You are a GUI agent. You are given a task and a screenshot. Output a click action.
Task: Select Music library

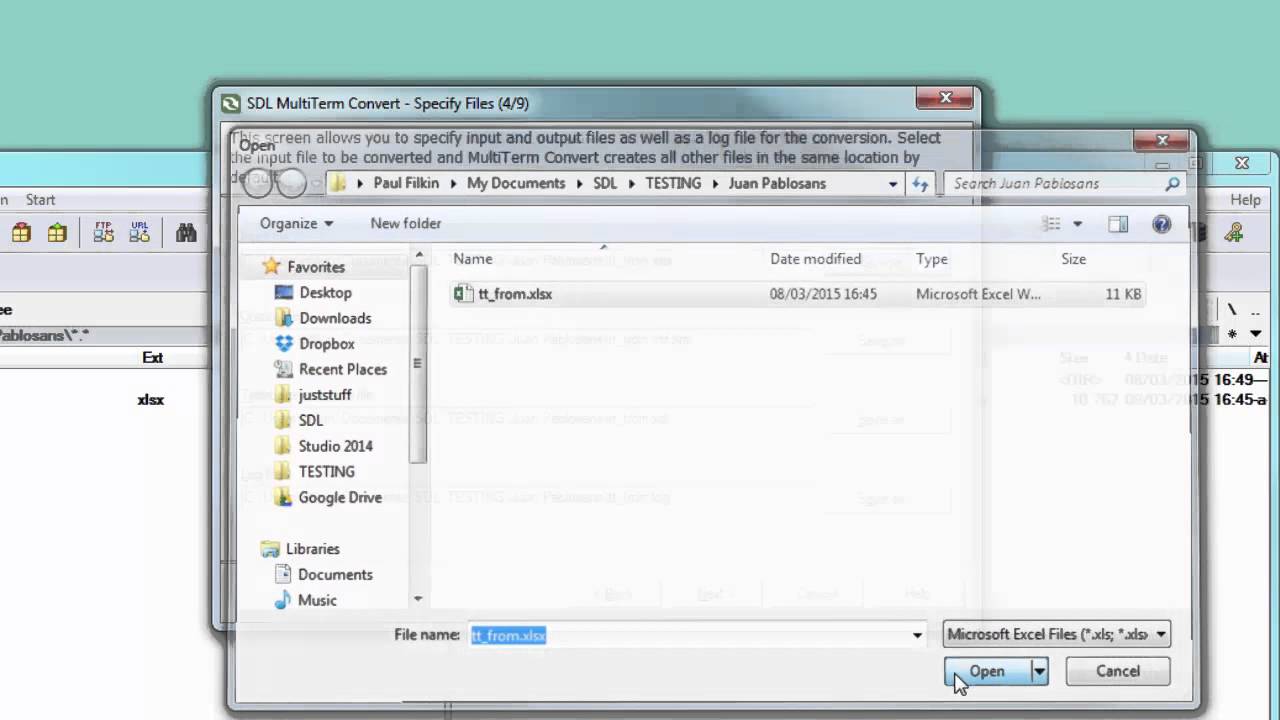click(317, 600)
